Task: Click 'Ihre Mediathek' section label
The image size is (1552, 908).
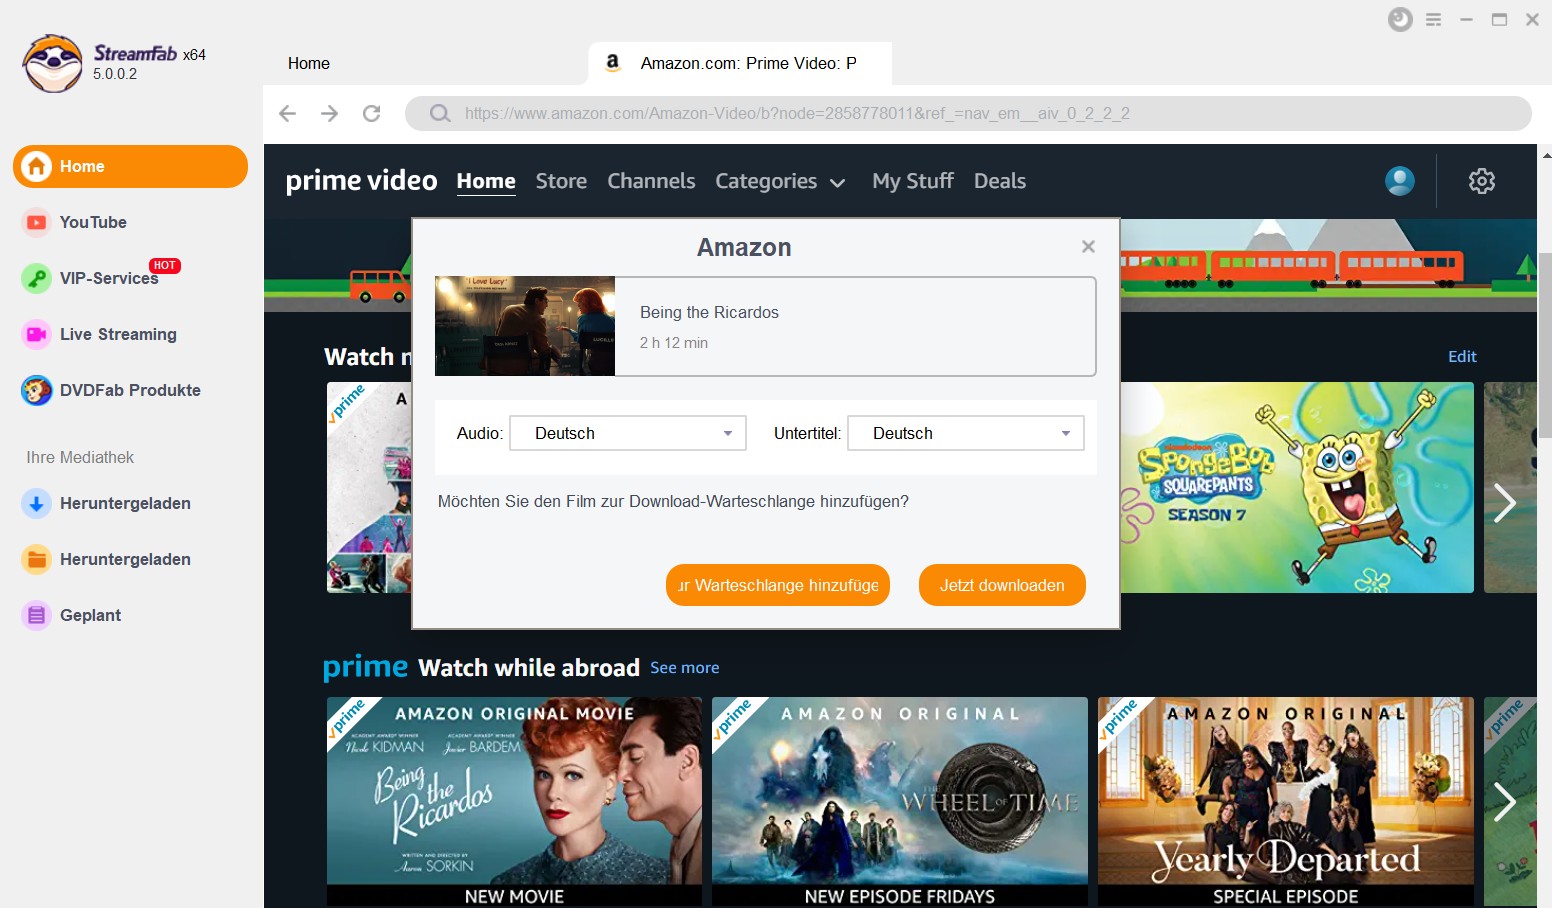Action: click(80, 457)
